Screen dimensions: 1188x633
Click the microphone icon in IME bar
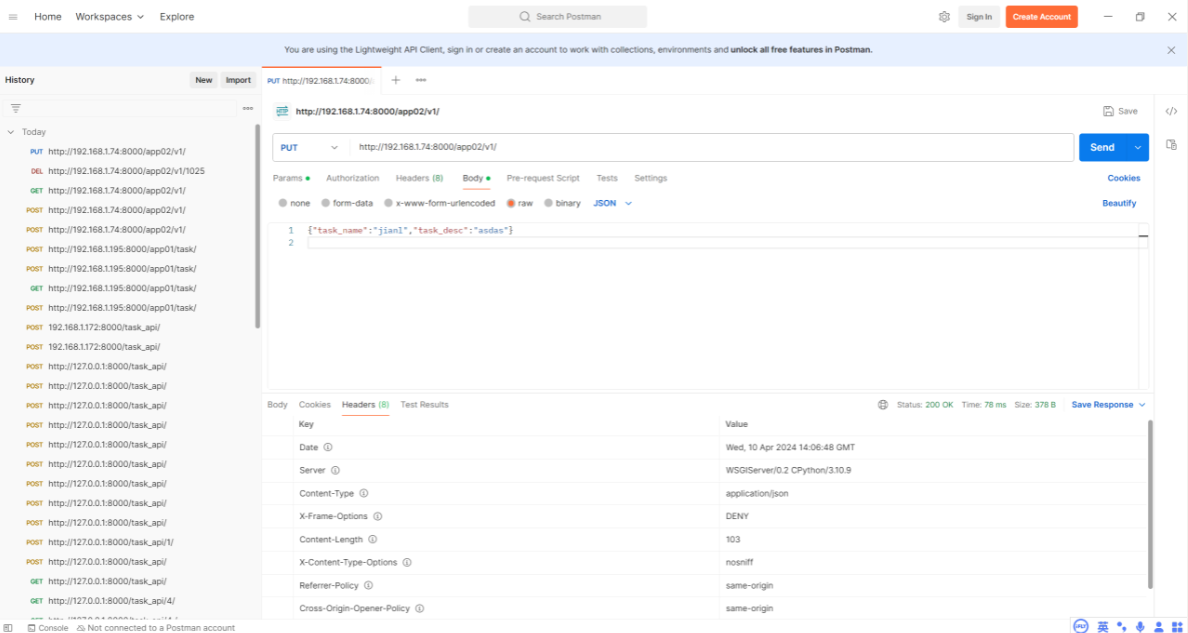tap(1140, 627)
